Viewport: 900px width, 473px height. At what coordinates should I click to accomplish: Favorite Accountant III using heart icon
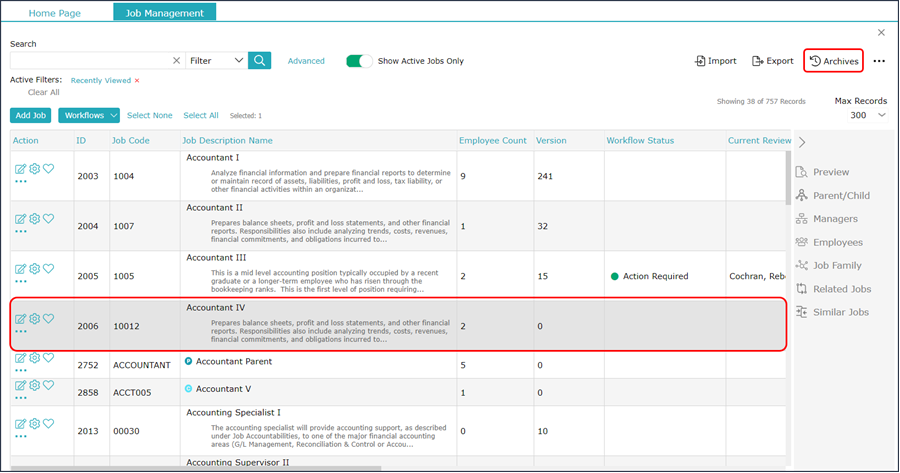48,268
